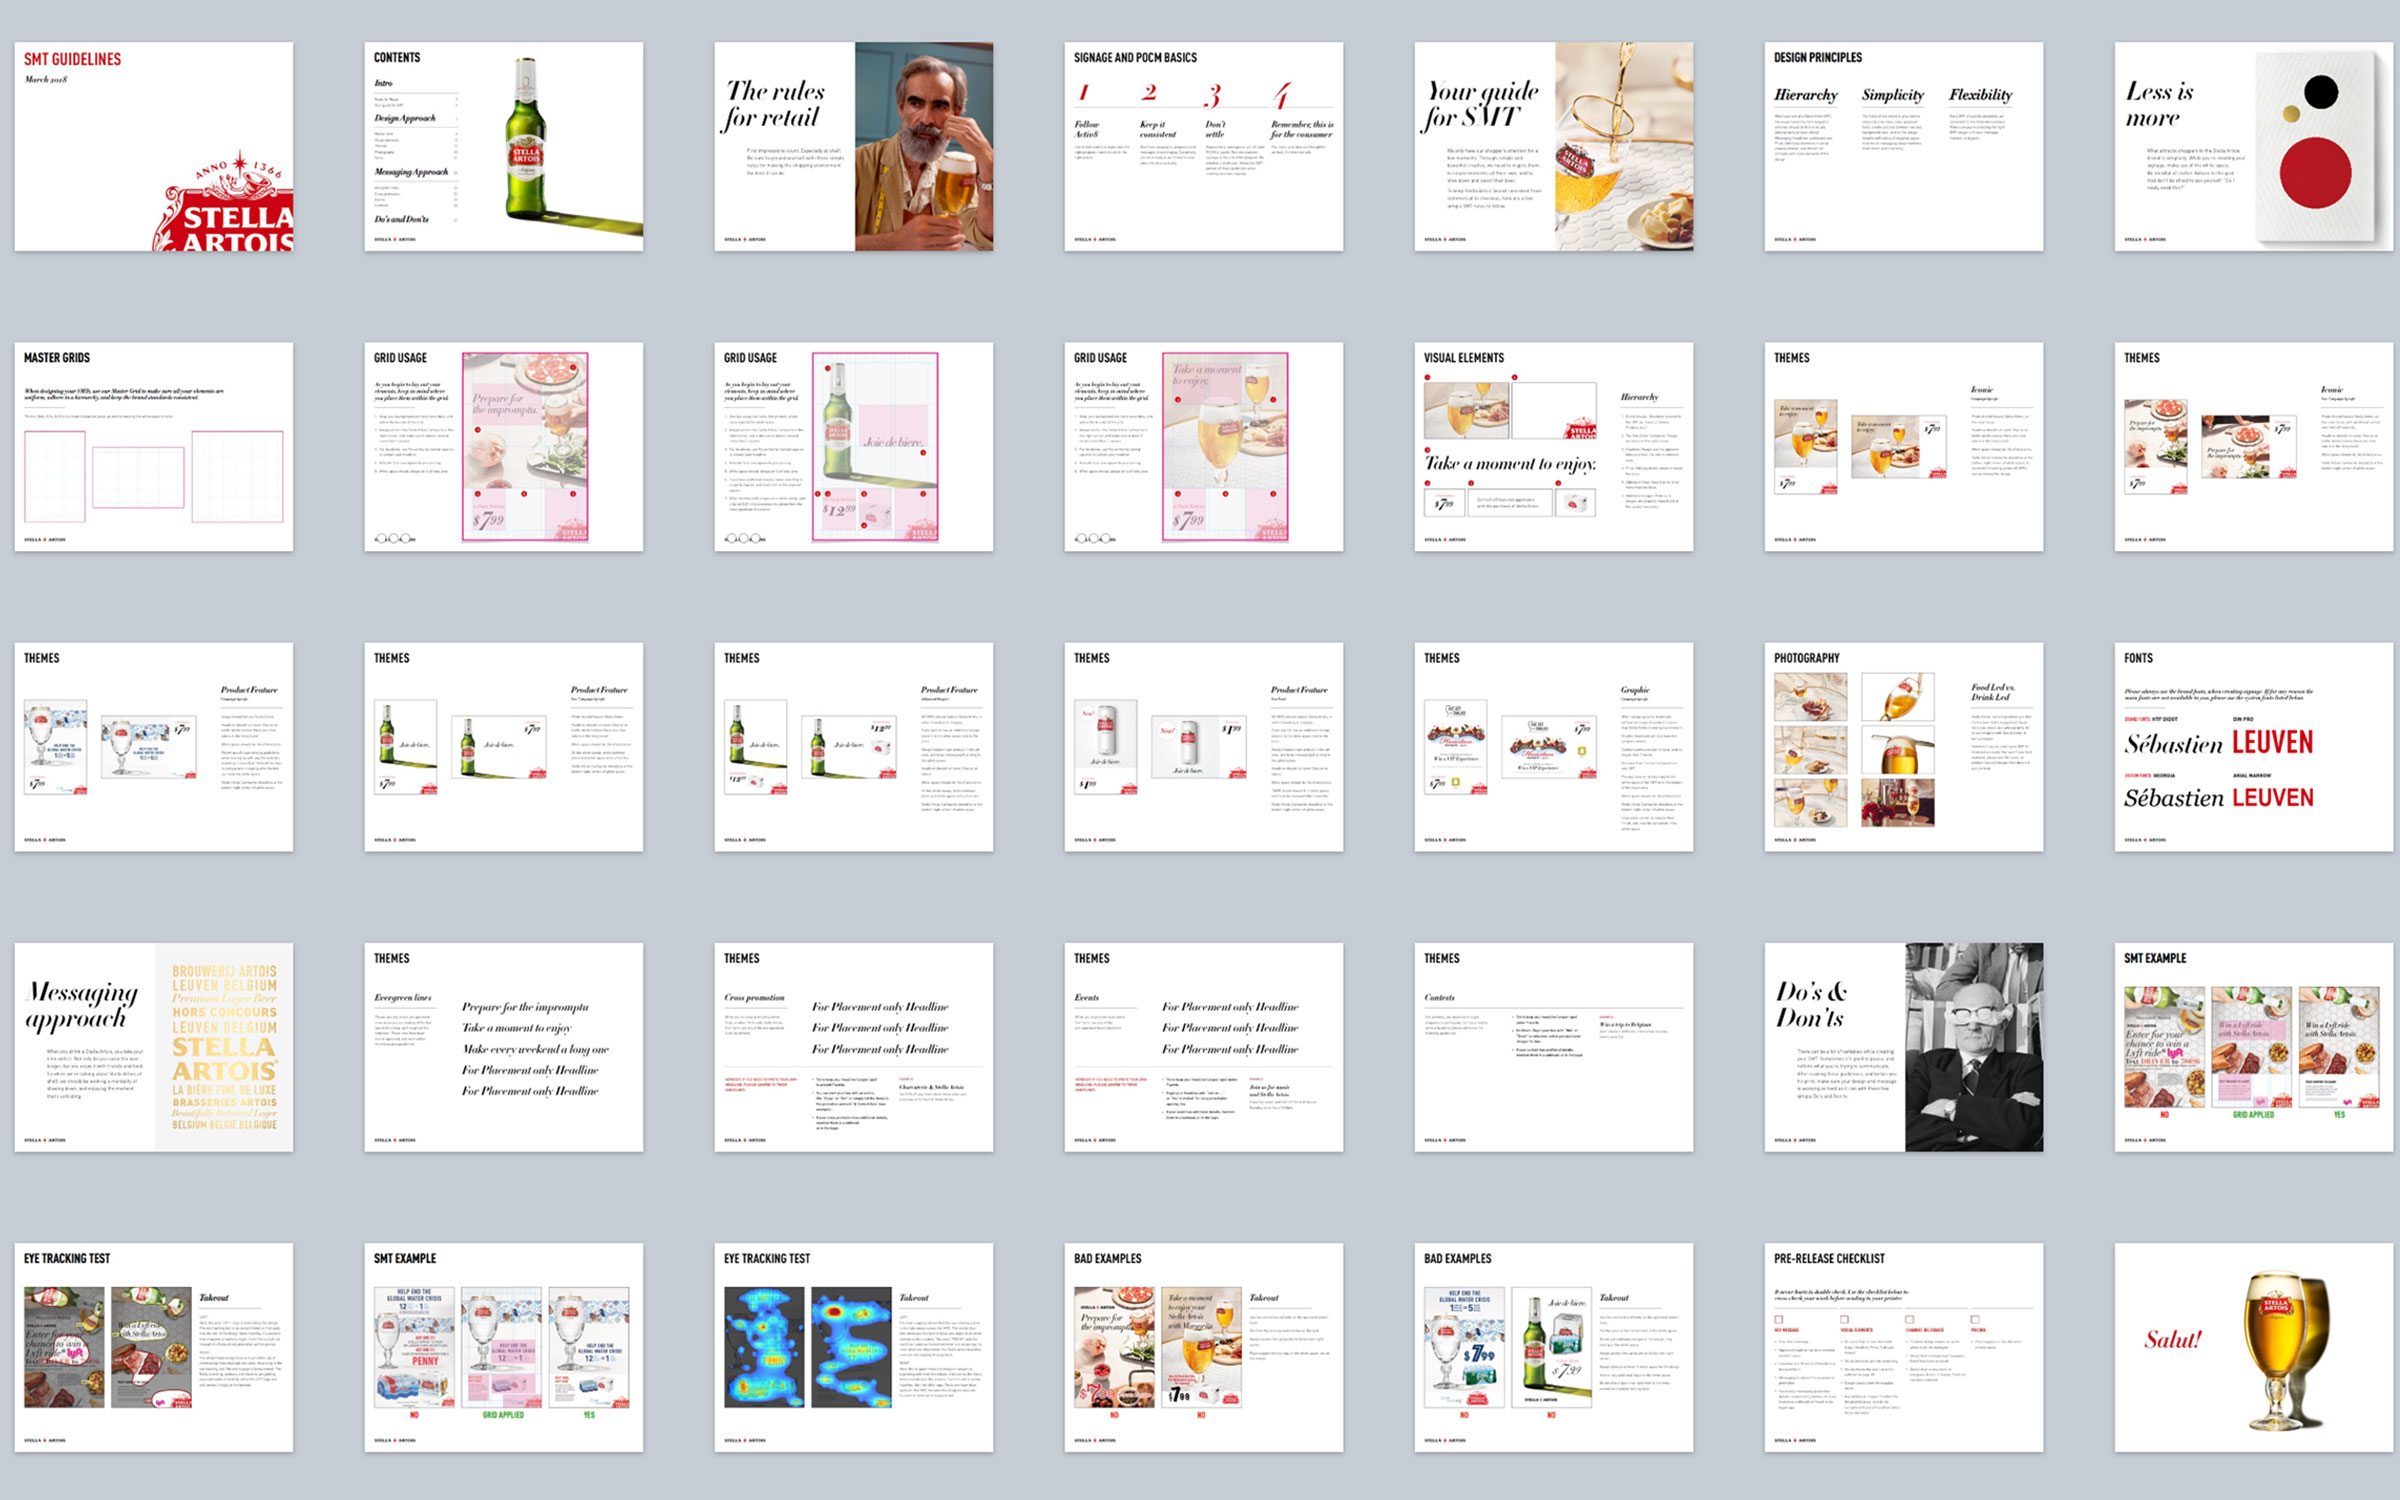Select Themes Product Feature single bottle $7.99 slide
Viewport: 2400px width, 1500px height.
click(x=504, y=747)
